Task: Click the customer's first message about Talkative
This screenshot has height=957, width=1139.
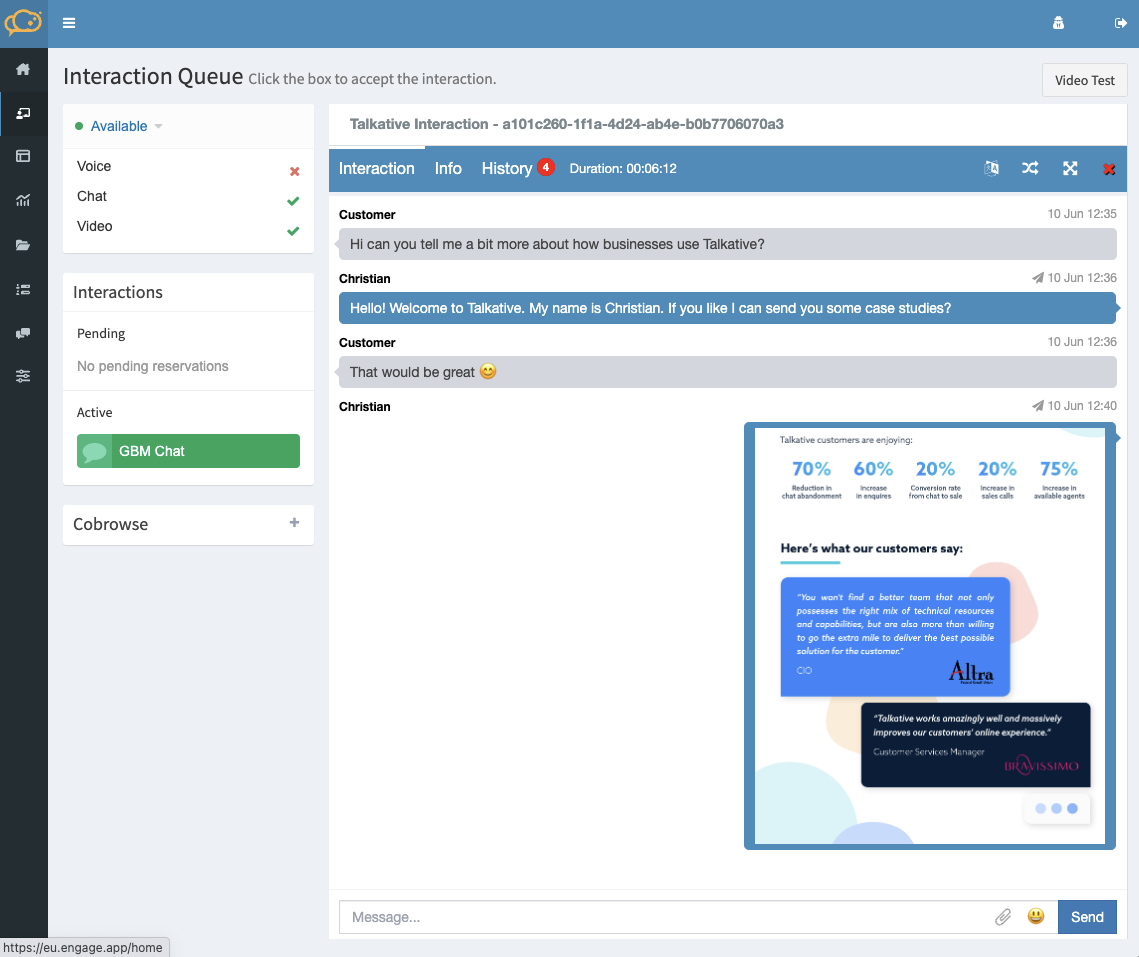Action: click(727, 244)
